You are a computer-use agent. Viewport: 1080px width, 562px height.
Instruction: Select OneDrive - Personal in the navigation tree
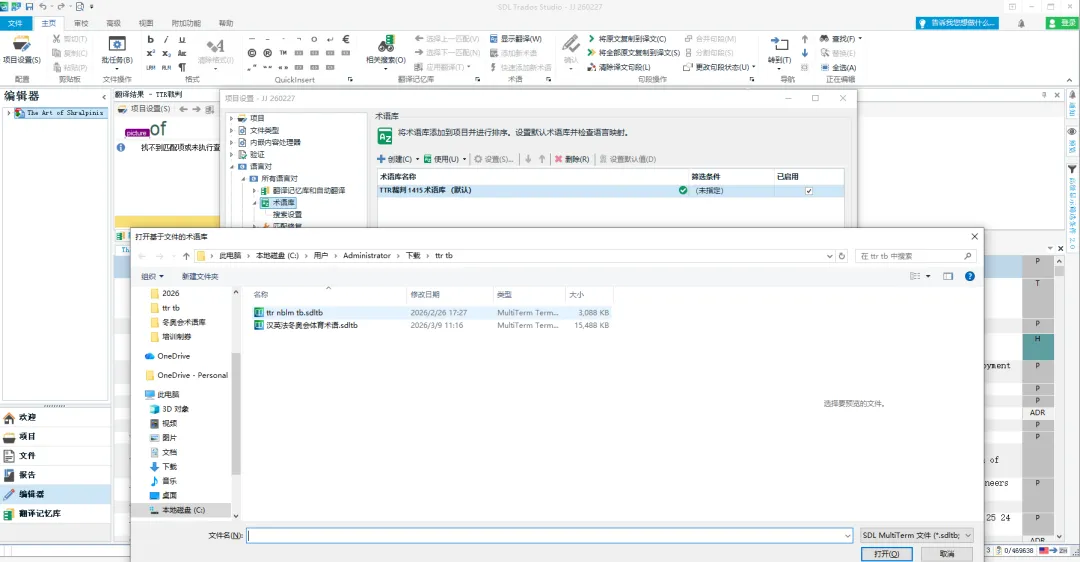pyautogui.click(x=187, y=375)
